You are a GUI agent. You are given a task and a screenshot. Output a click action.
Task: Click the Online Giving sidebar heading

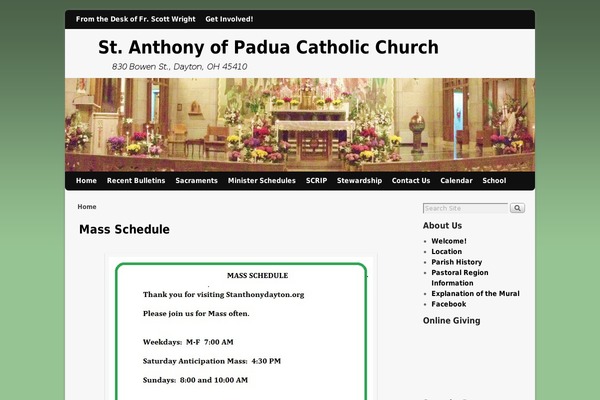(452, 321)
